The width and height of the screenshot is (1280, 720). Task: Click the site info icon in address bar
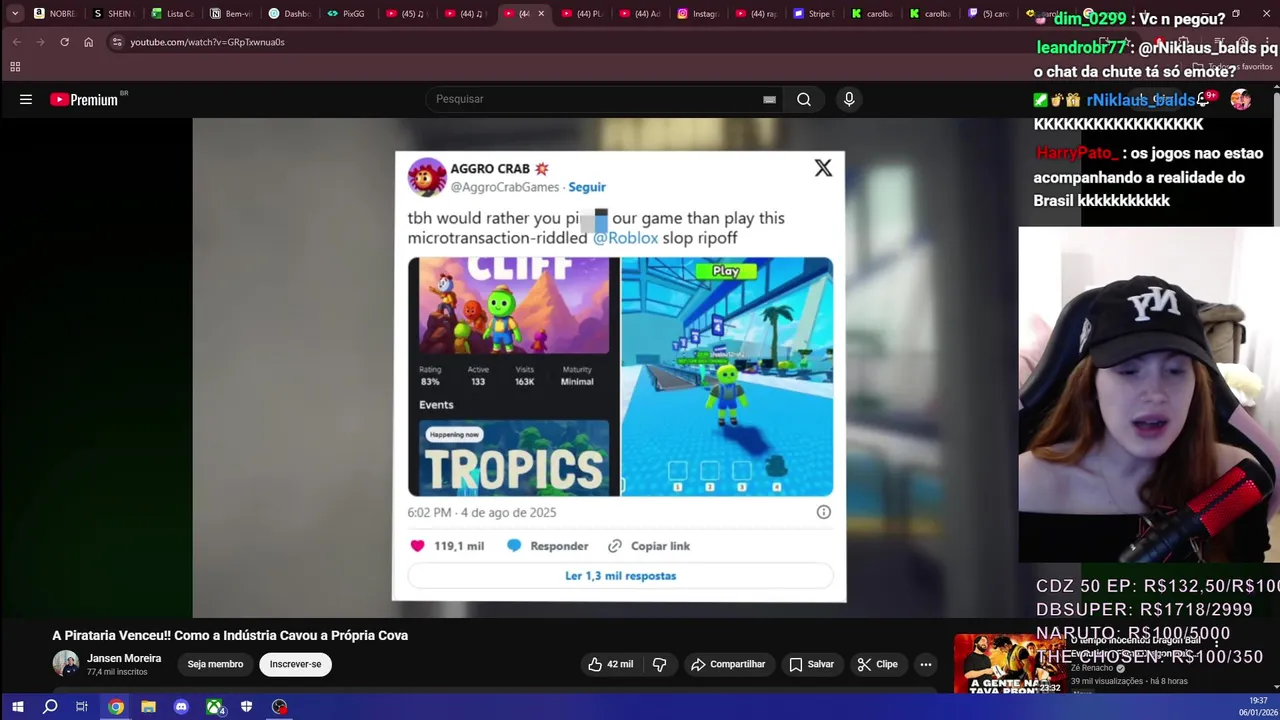(117, 42)
